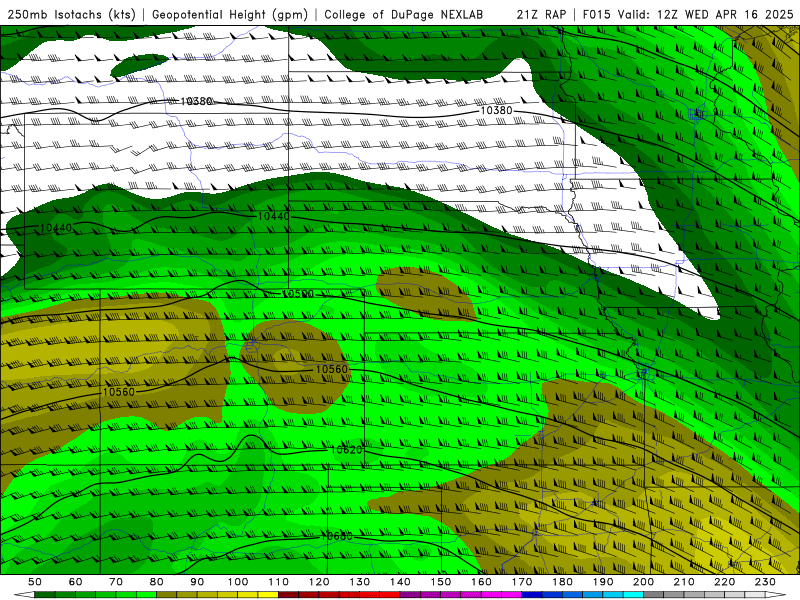The height and width of the screenshot is (600, 800).
Task: Click the 'F015 Valid: 12Z WED APR 16 2025' text
Action: 688,15
